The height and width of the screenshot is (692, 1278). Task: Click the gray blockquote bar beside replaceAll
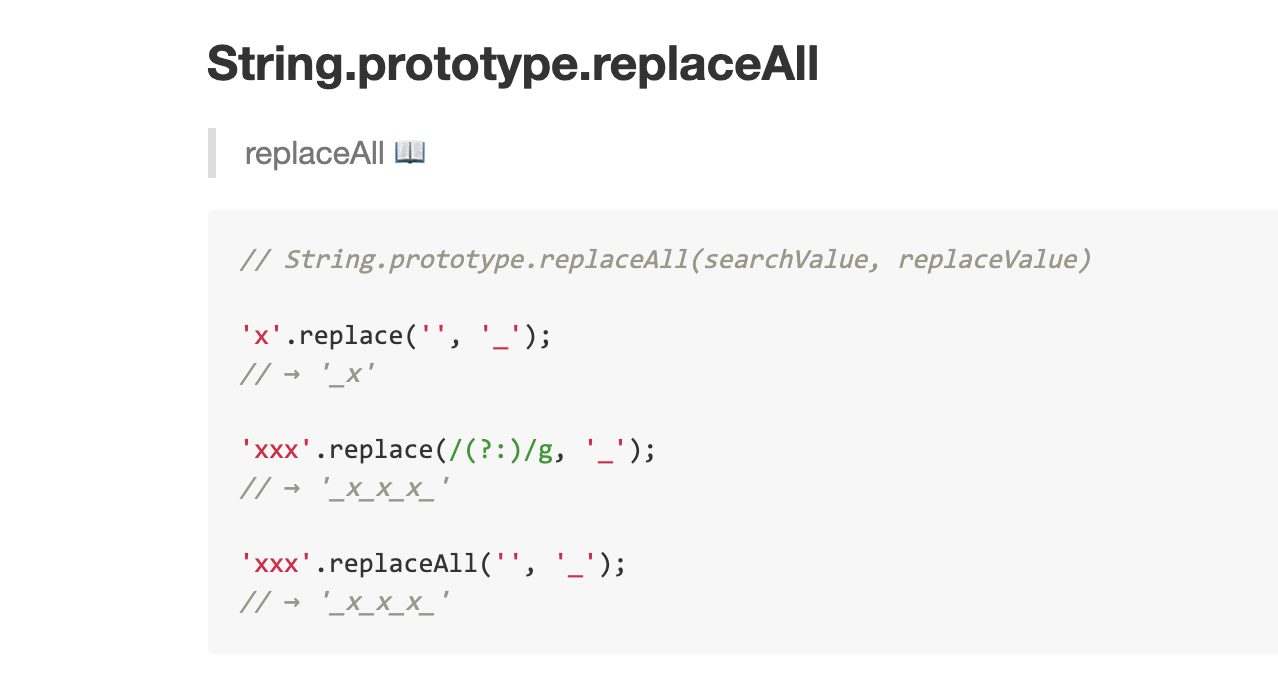click(x=212, y=153)
